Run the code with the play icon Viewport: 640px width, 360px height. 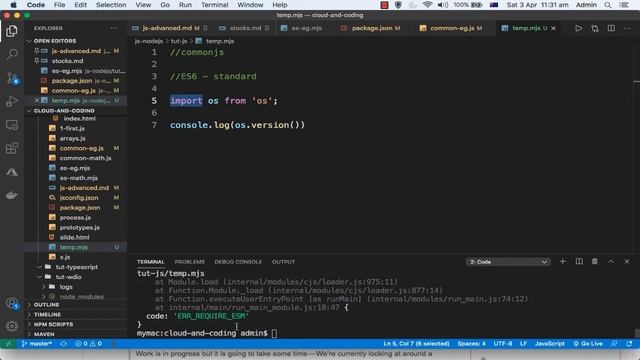[578, 28]
